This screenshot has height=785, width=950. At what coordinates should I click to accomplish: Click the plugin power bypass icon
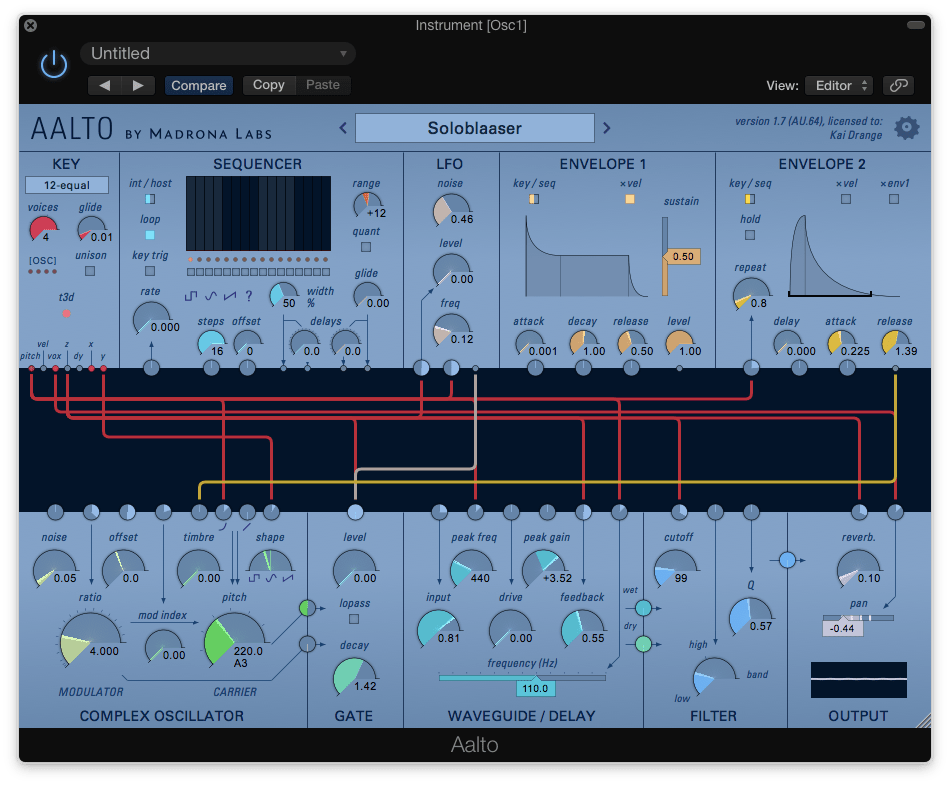point(53,65)
